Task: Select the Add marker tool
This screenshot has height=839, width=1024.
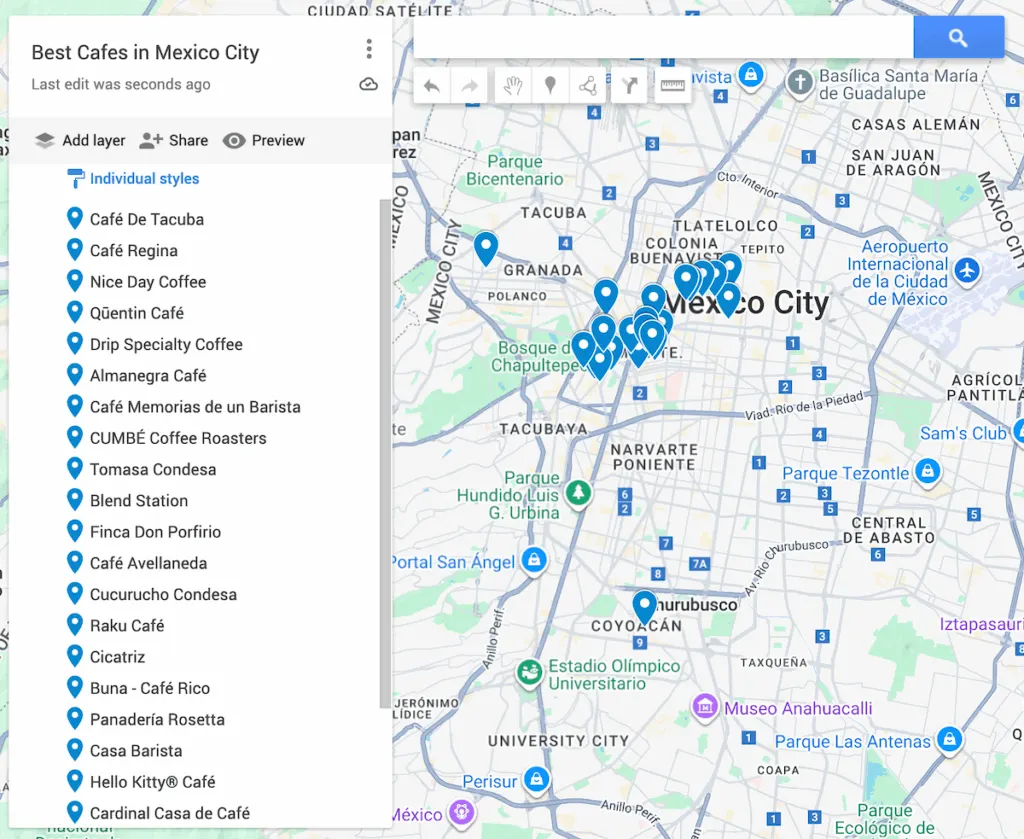Action: click(x=551, y=86)
